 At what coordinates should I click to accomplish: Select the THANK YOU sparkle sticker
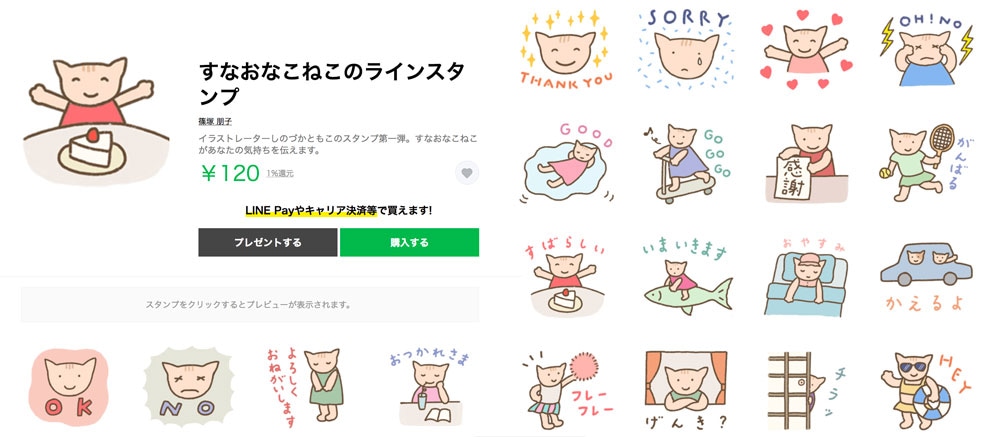click(566, 49)
